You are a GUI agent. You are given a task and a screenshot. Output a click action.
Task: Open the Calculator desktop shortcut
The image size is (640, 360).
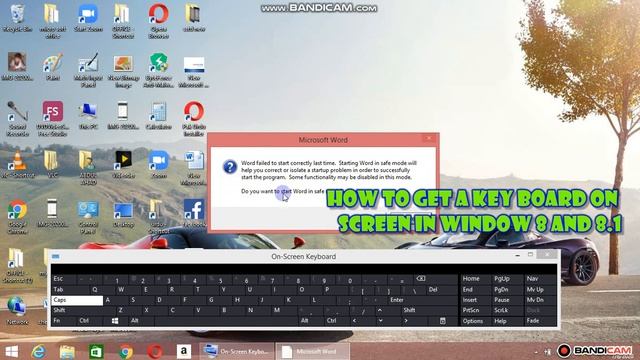tap(158, 116)
